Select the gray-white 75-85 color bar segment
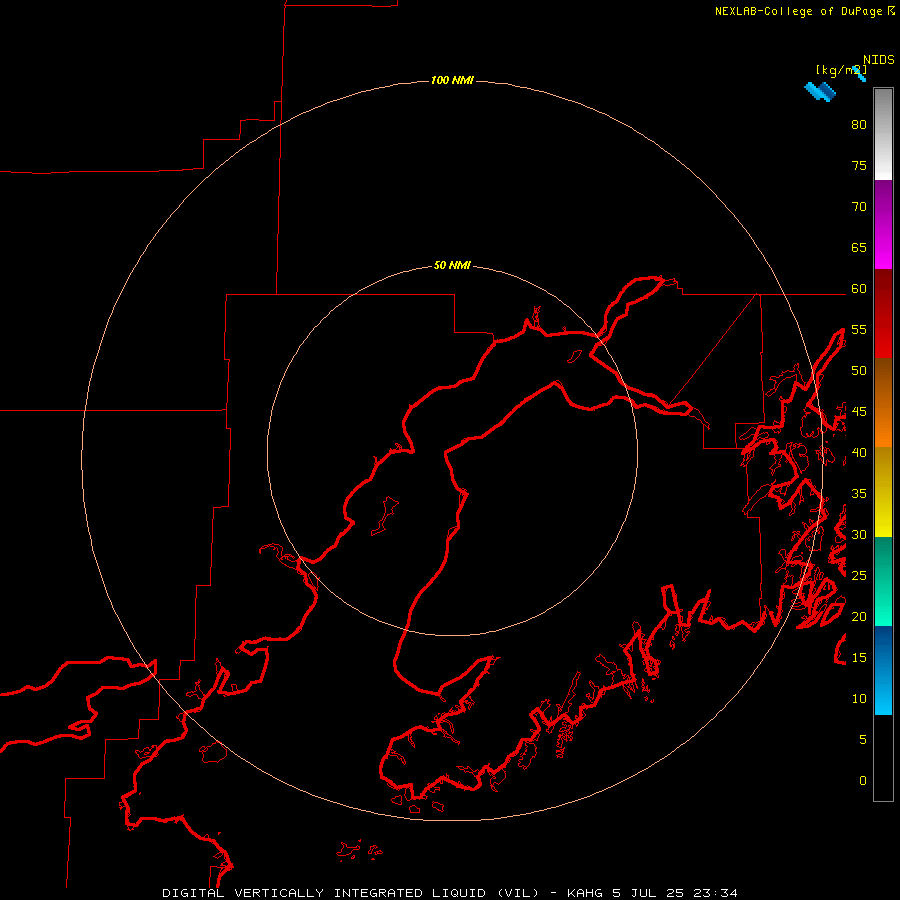 883,134
